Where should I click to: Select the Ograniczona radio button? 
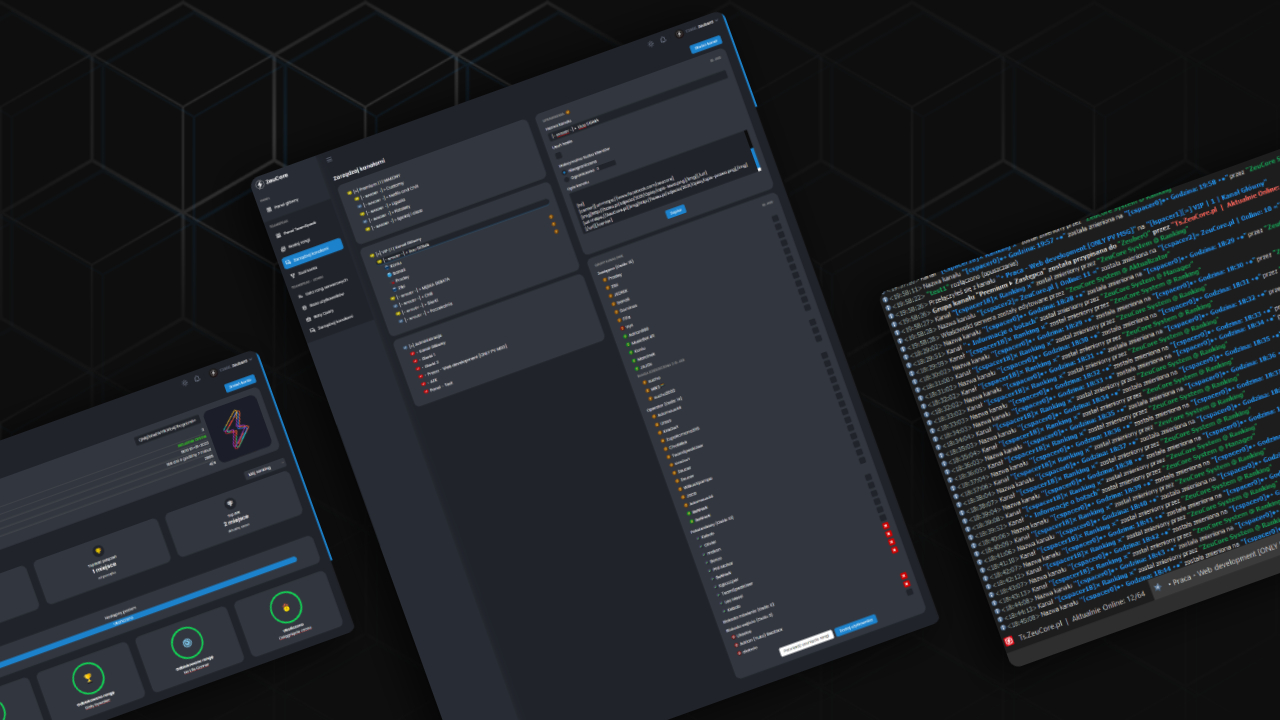[x=567, y=180]
